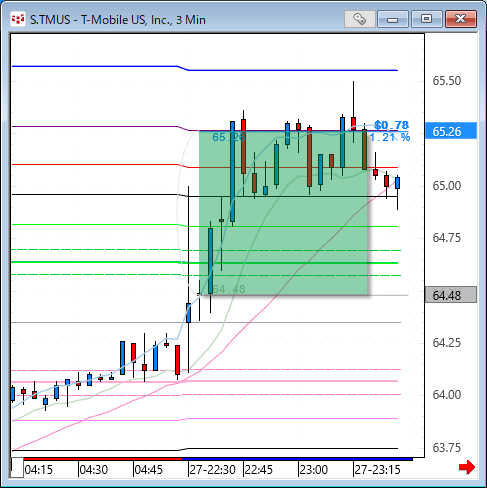Click the 65.50 price axis label
The width and height of the screenshot is (487, 488).
(447, 81)
